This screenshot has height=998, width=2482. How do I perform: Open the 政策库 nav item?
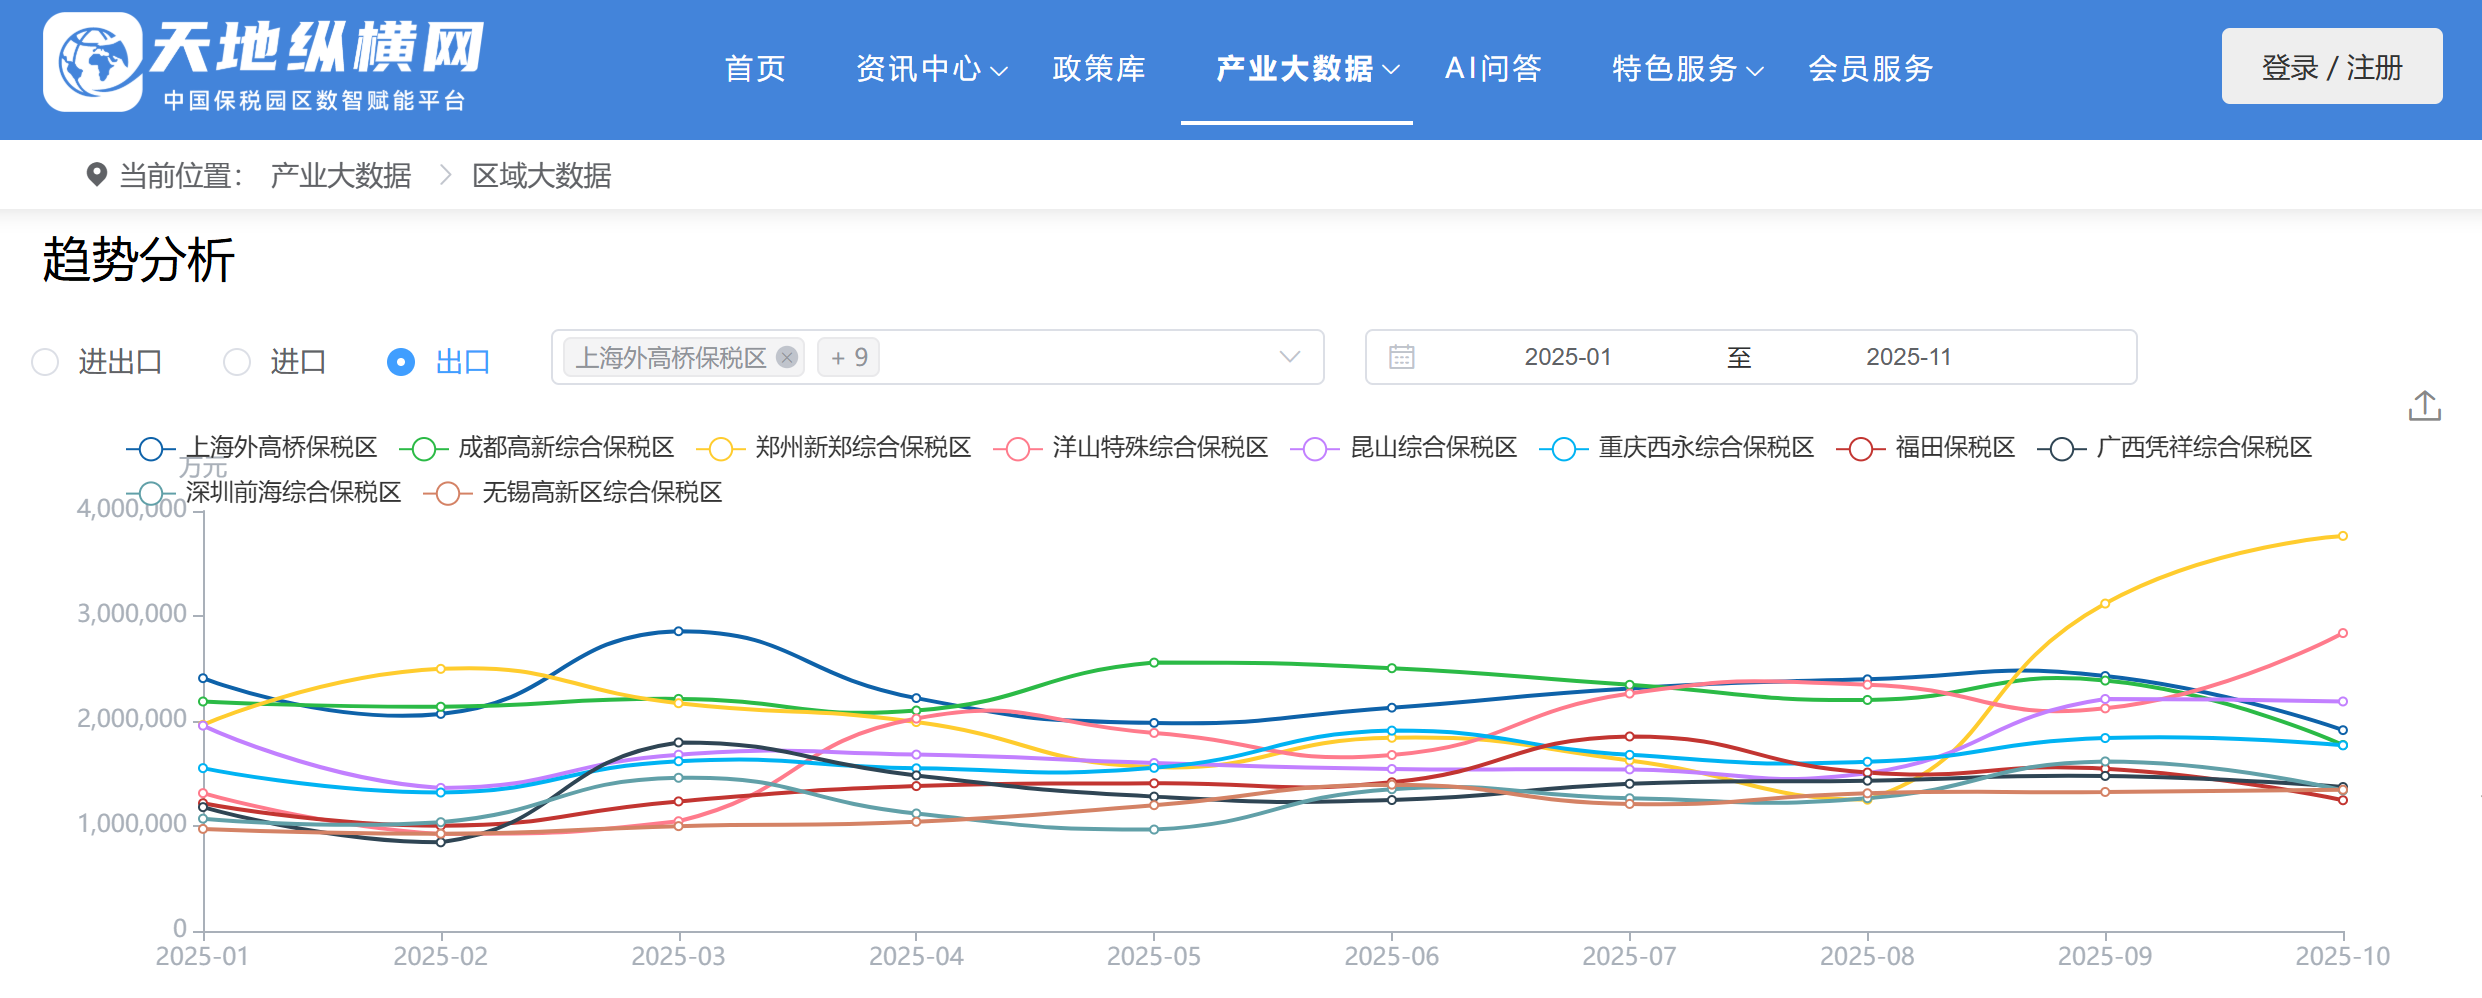[x=1099, y=69]
